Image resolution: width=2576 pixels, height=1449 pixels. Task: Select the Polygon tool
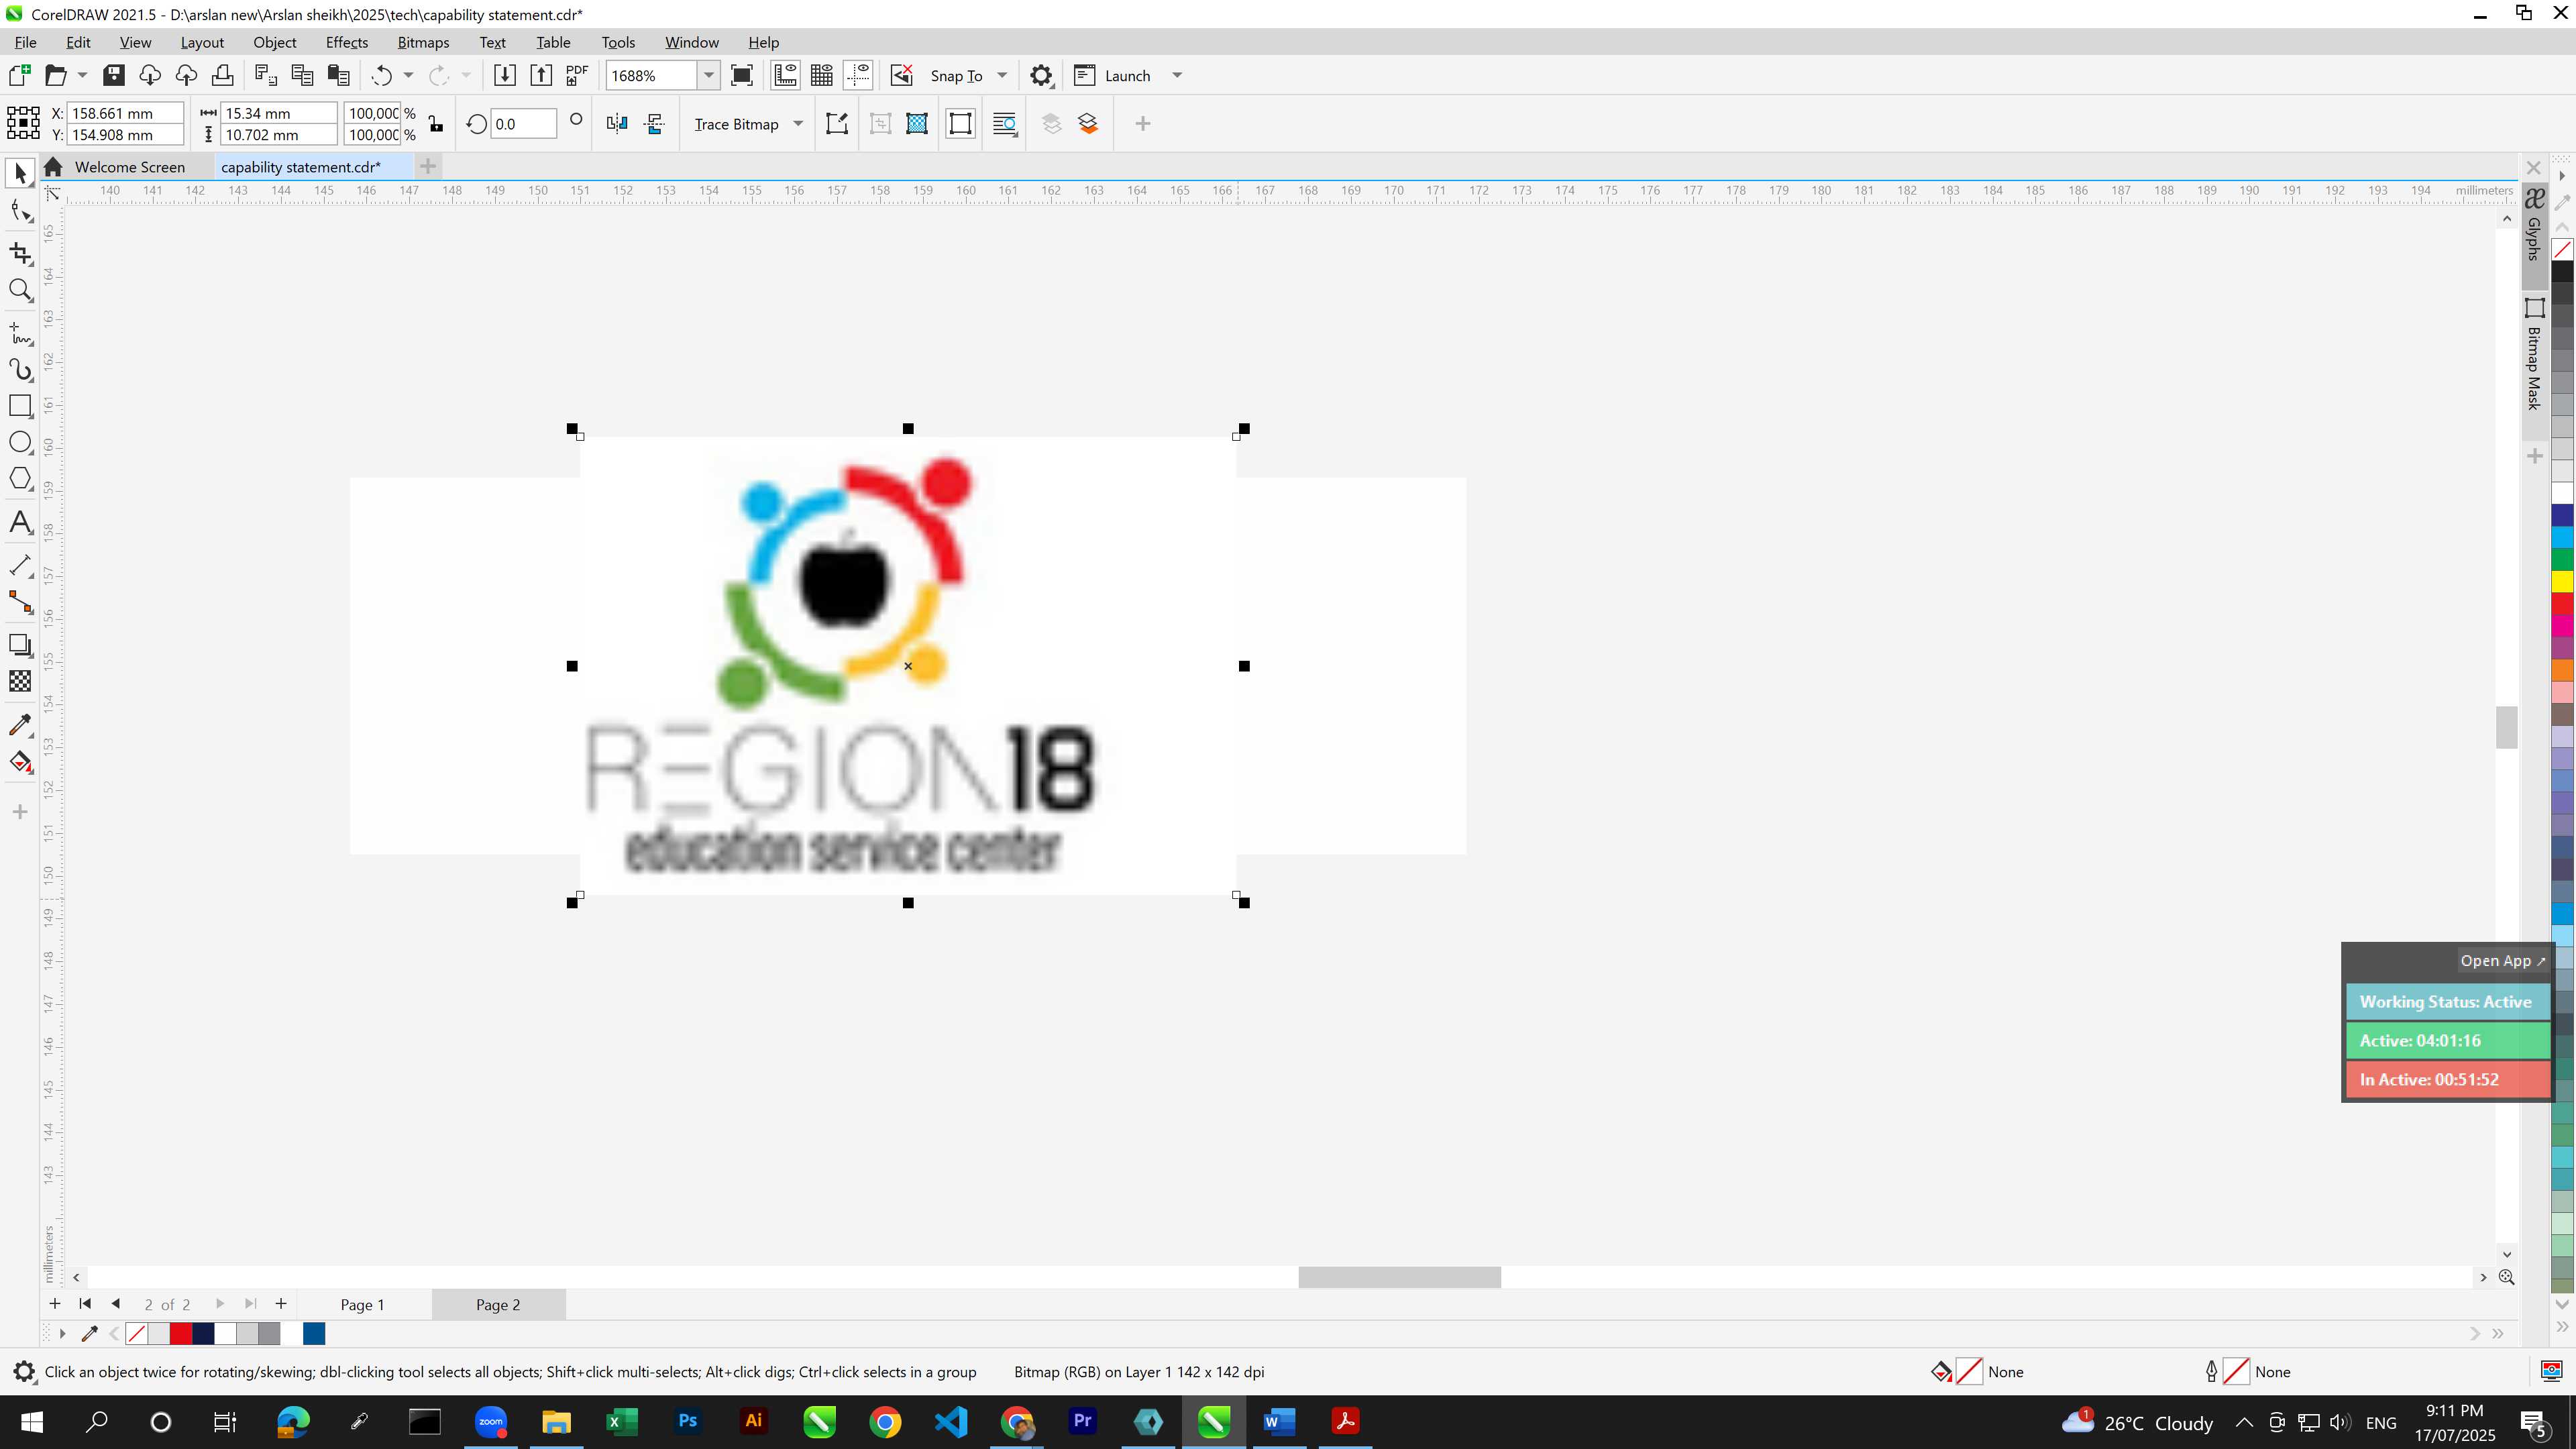(20, 480)
